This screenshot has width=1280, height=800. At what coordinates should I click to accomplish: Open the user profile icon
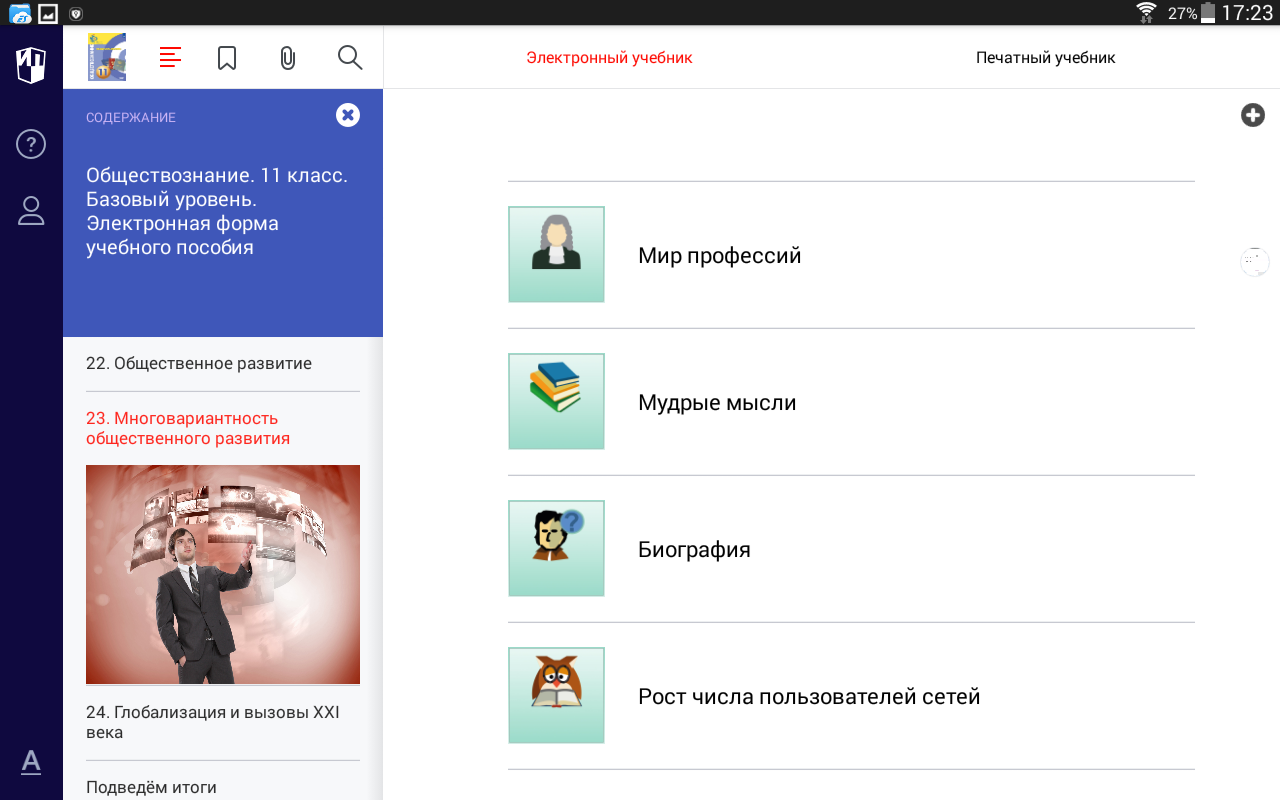click(x=31, y=210)
